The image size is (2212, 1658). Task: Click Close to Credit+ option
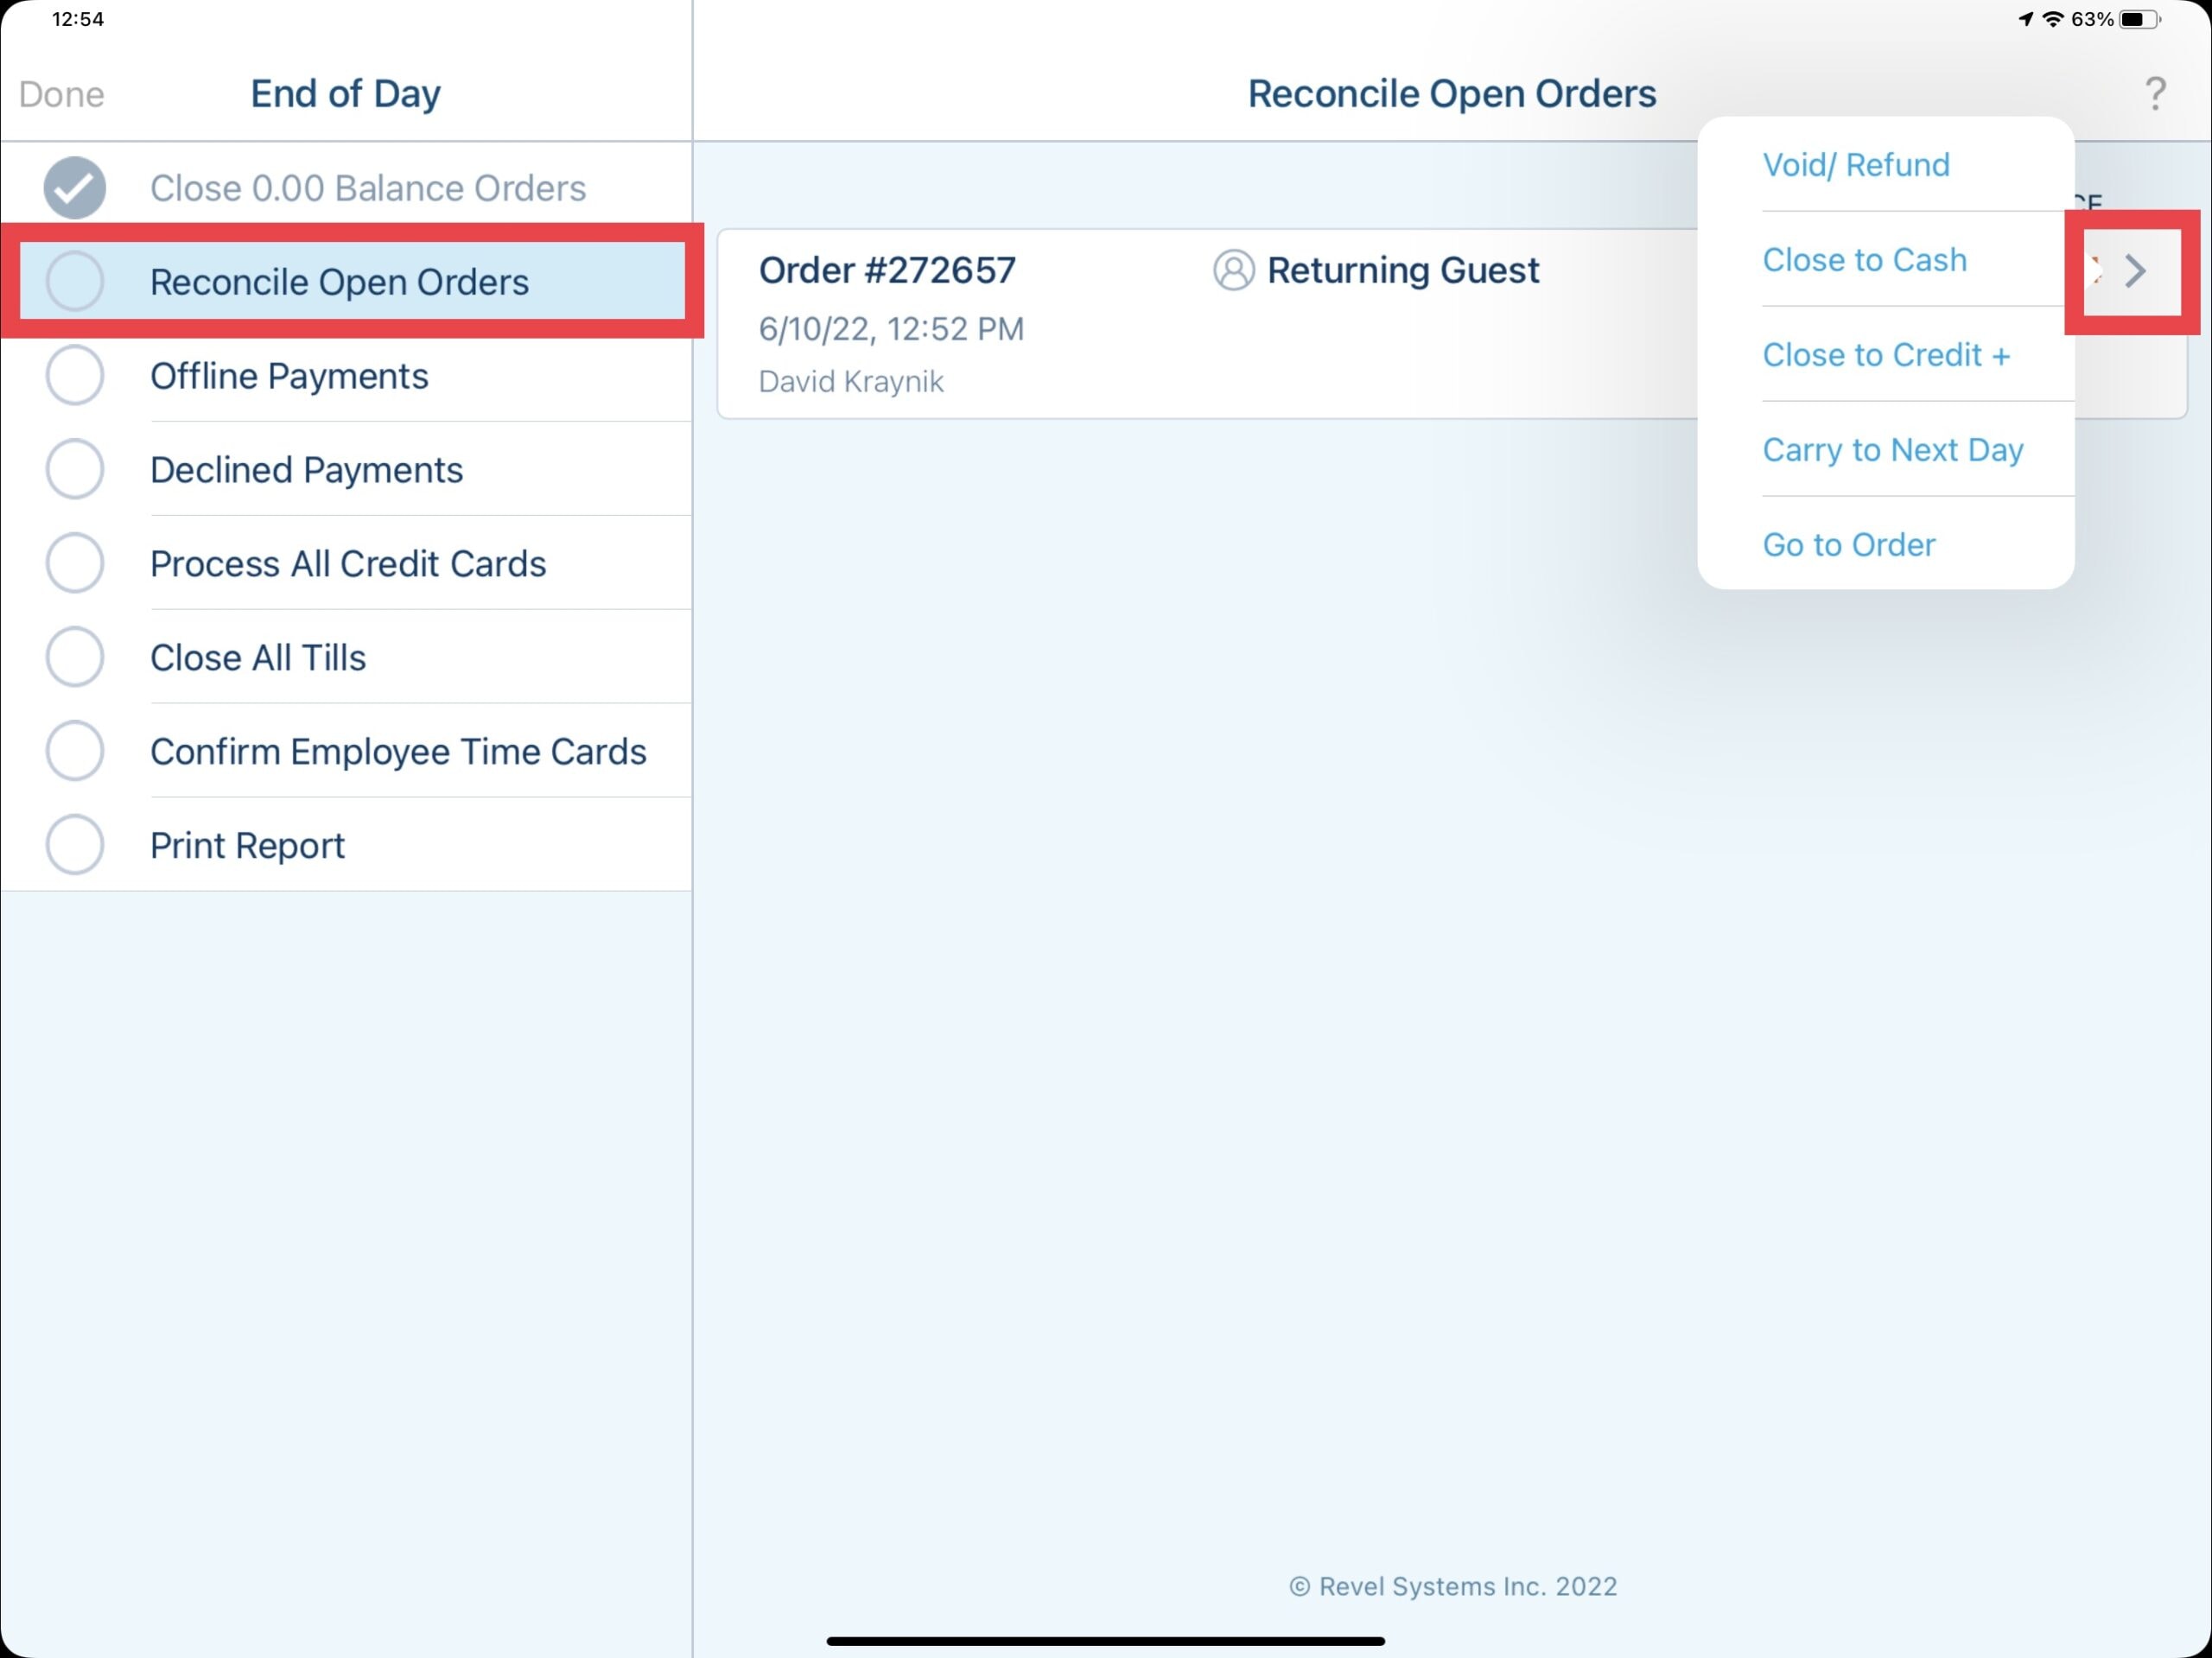point(1886,353)
